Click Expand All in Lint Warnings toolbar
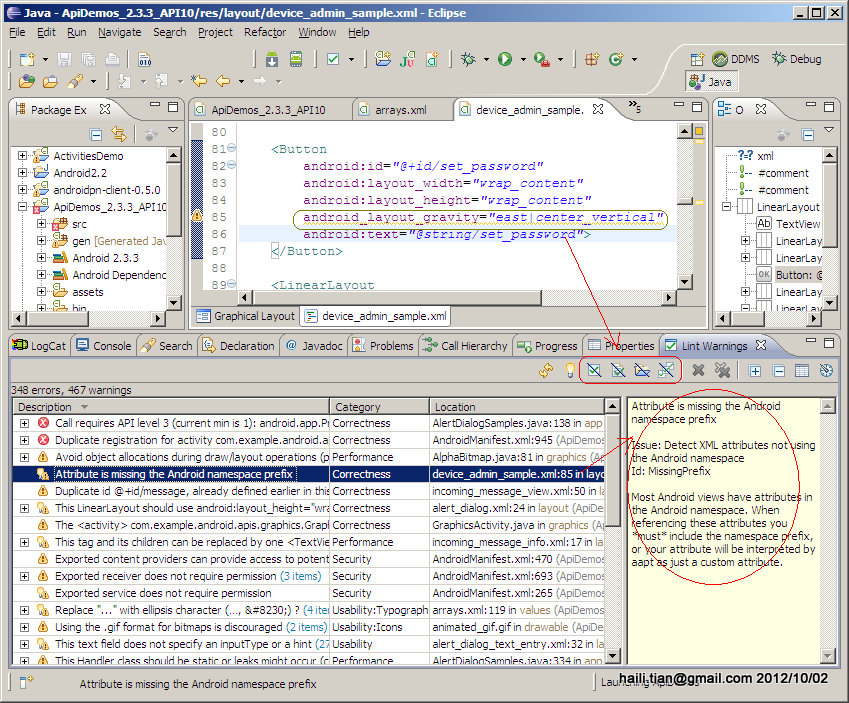Image resolution: width=849 pixels, height=703 pixels. coord(755,371)
